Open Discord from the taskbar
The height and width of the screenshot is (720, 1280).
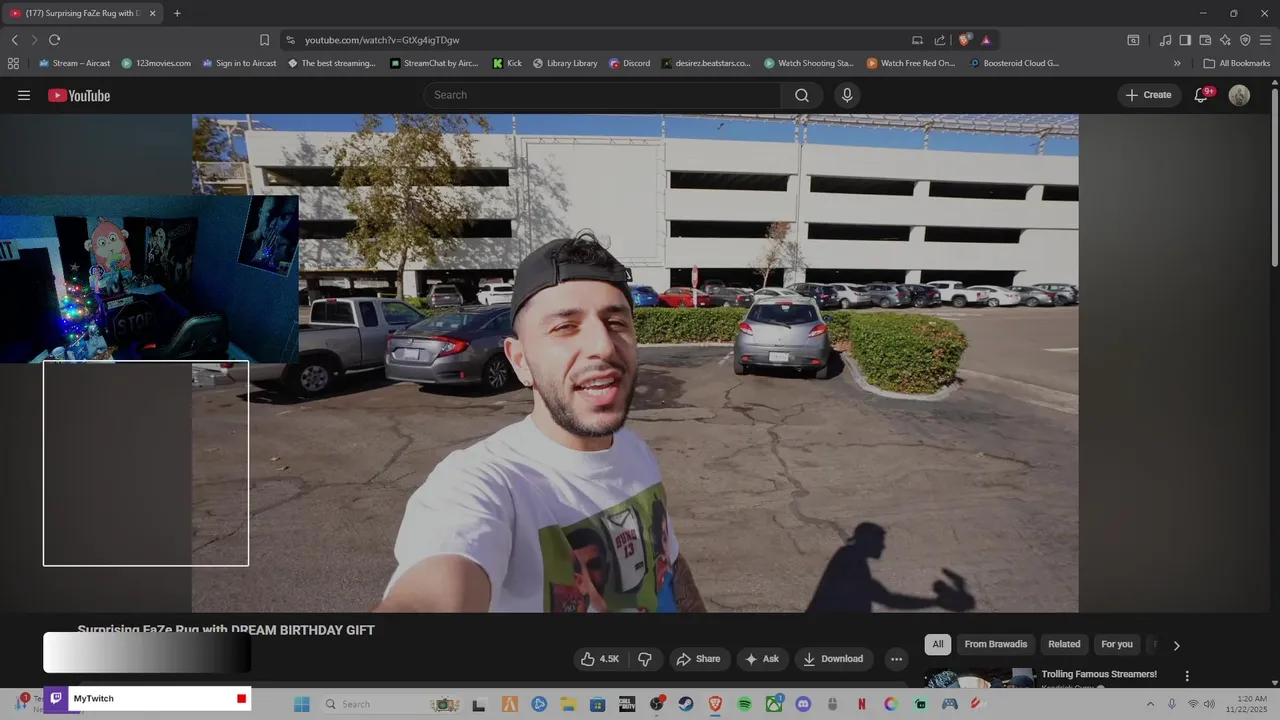pos(803,704)
